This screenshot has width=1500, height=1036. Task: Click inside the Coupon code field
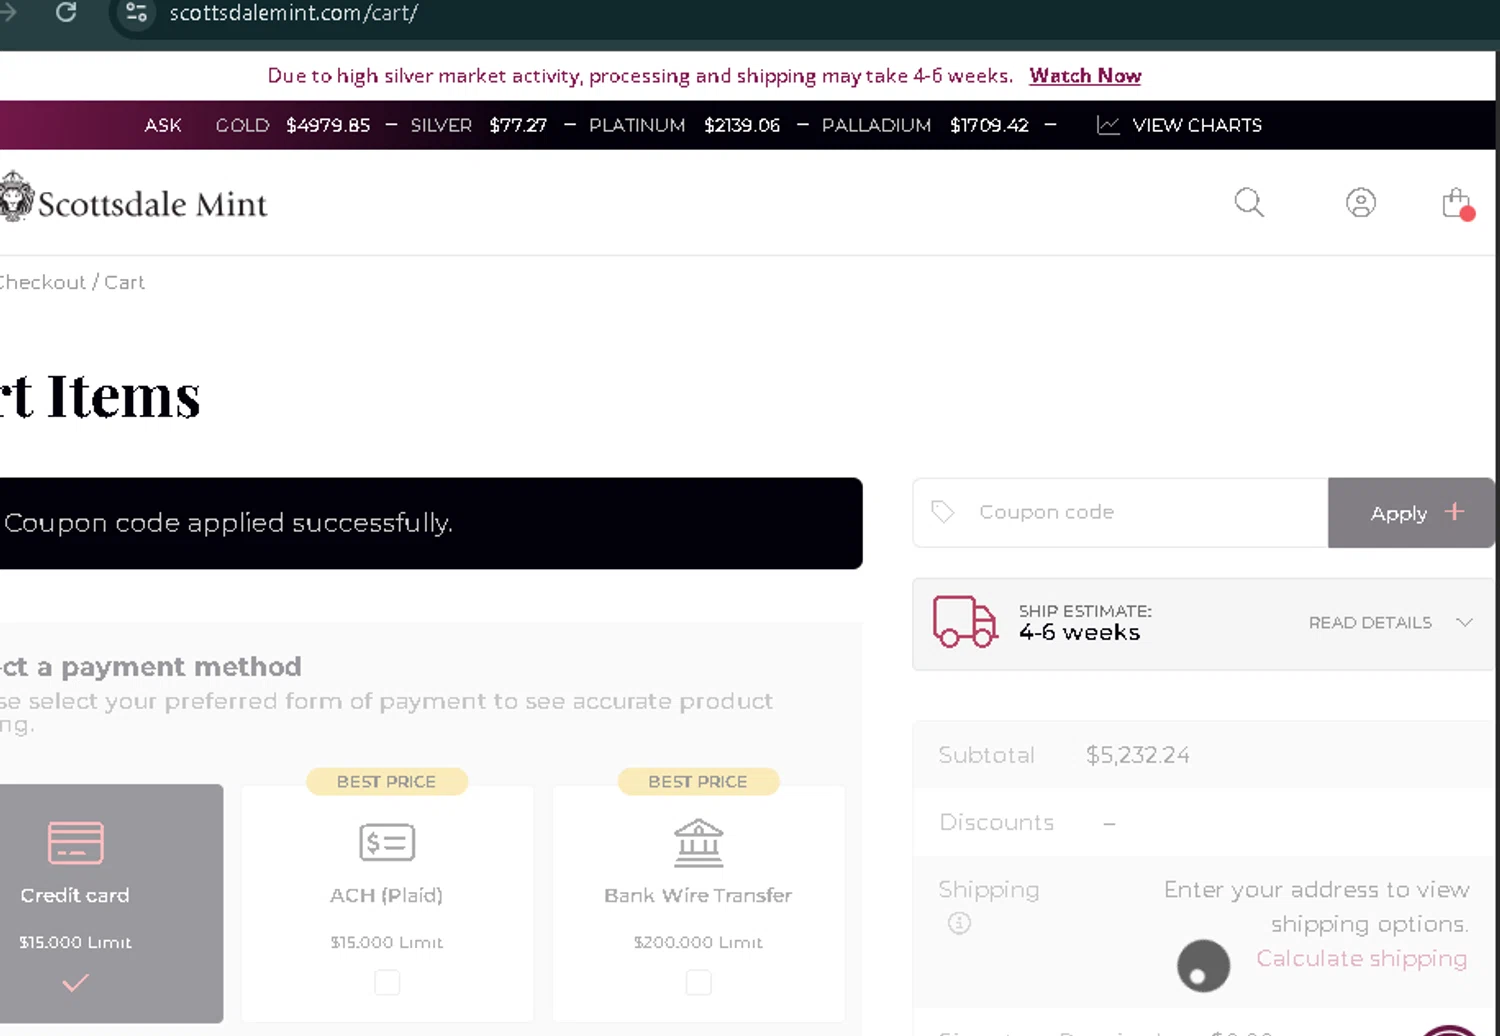[1120, 512]
